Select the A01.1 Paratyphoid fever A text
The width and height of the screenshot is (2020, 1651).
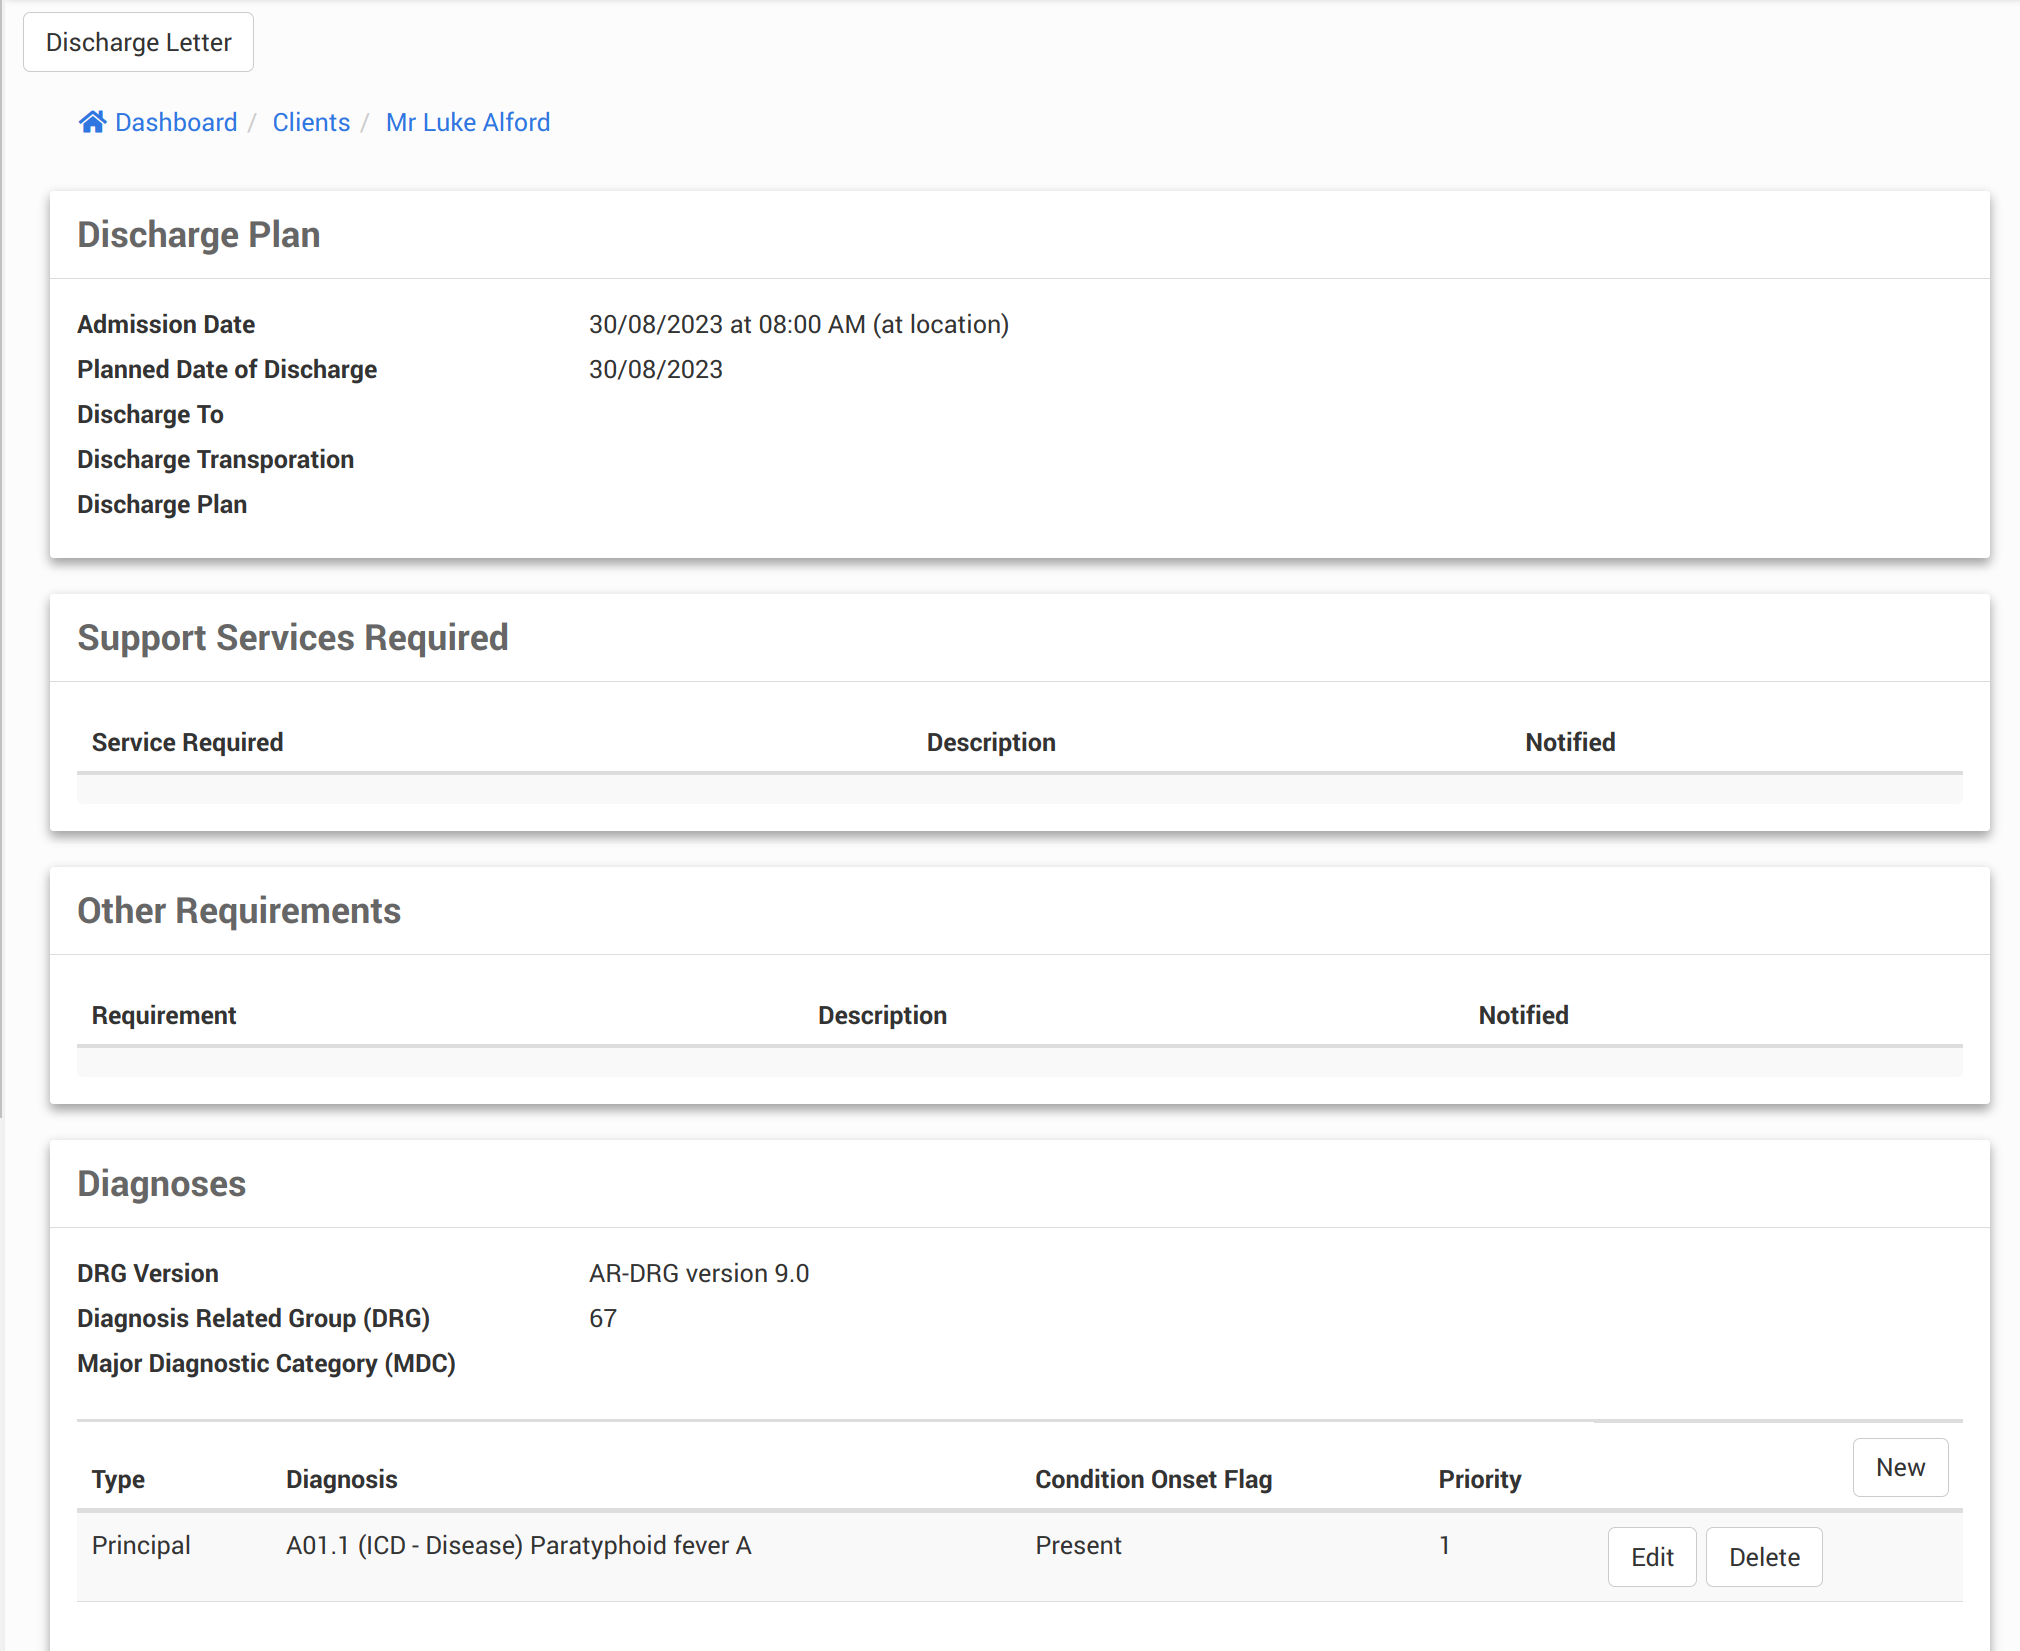tap(518, 1545)
